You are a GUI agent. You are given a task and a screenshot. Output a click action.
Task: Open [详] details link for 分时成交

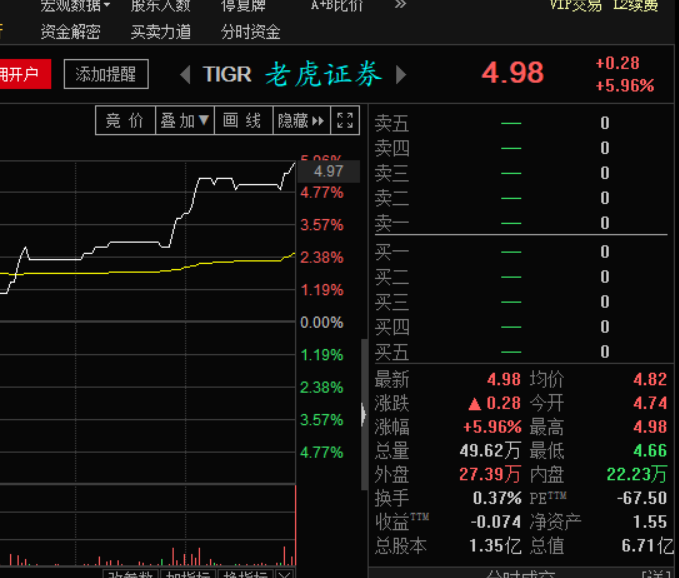[x=657, y=575]
